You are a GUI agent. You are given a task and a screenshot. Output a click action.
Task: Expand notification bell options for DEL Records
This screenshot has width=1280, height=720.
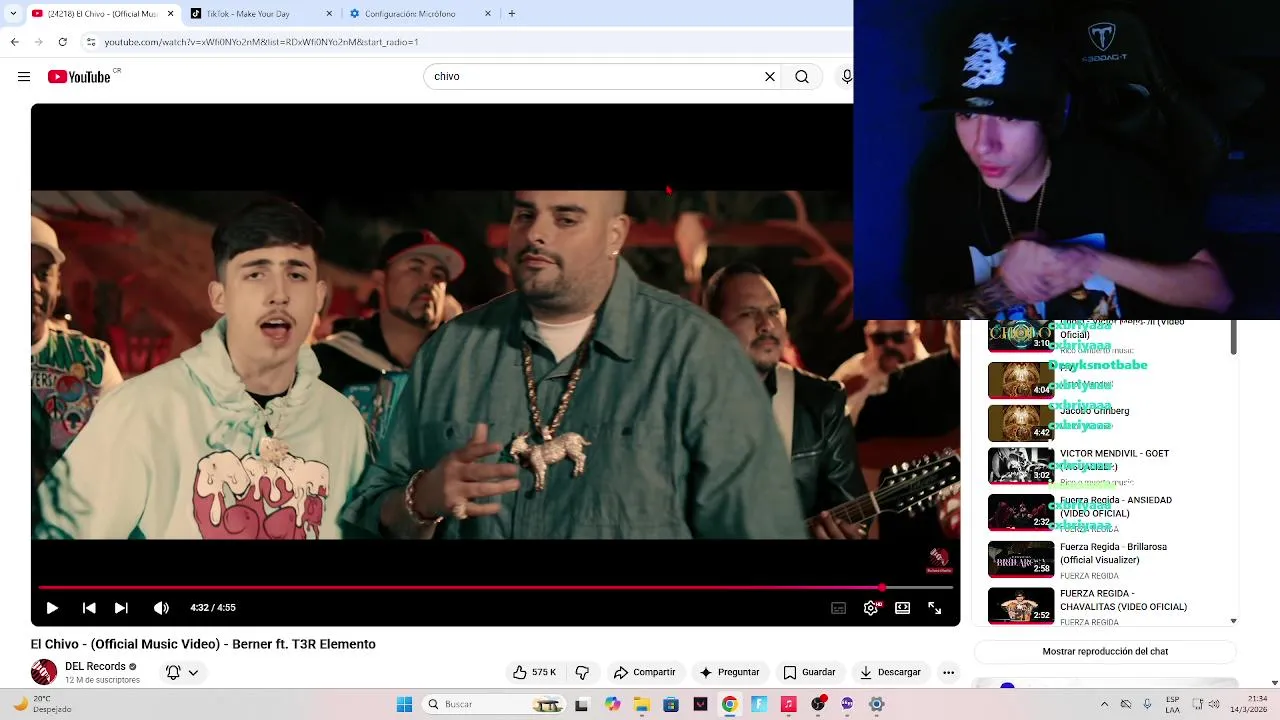point(182,672)
